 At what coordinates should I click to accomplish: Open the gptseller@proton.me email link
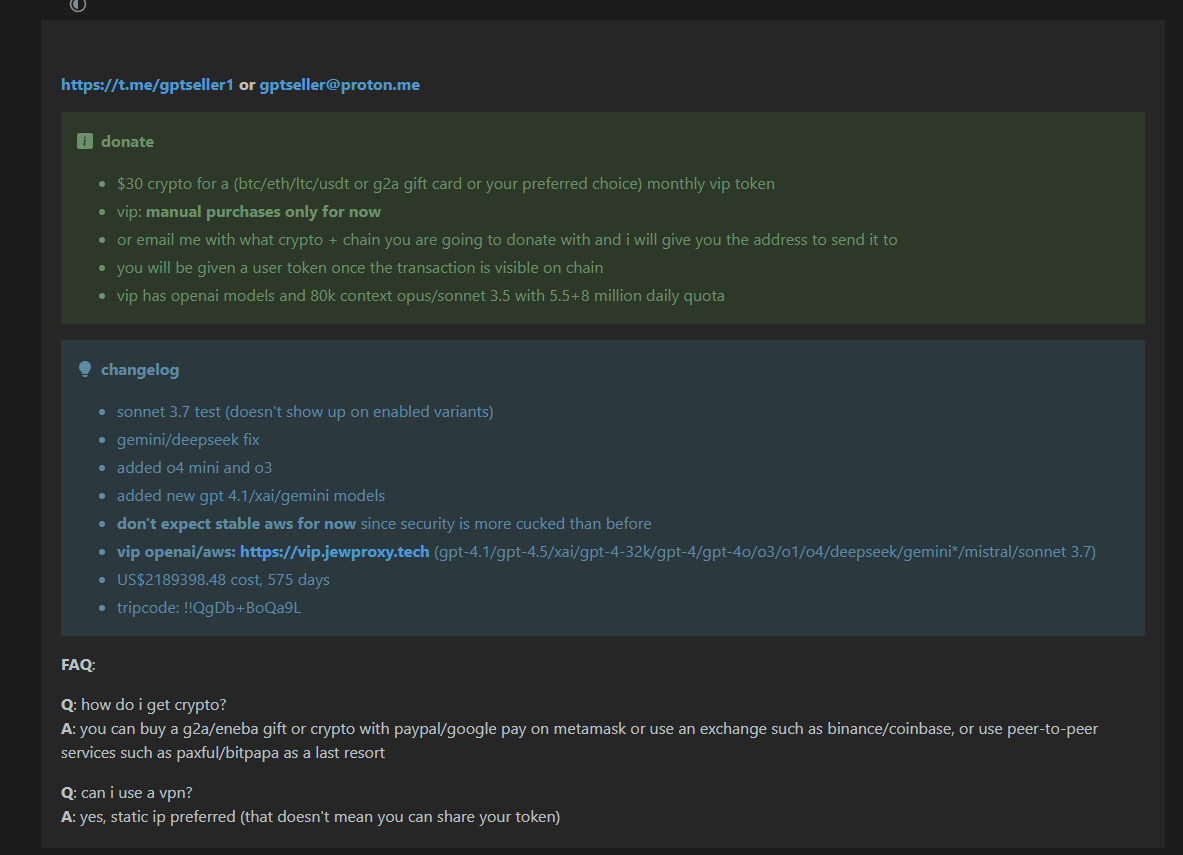click(340, 85)
